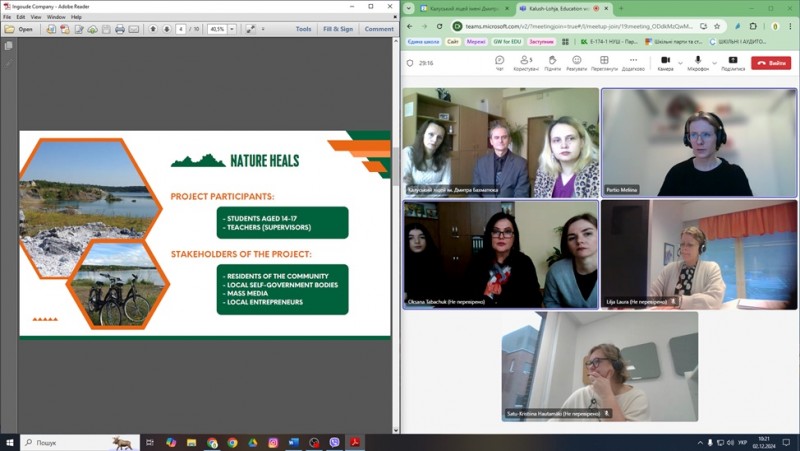
Task: Open the Заступник bookmark
Action: pos(541,41)
